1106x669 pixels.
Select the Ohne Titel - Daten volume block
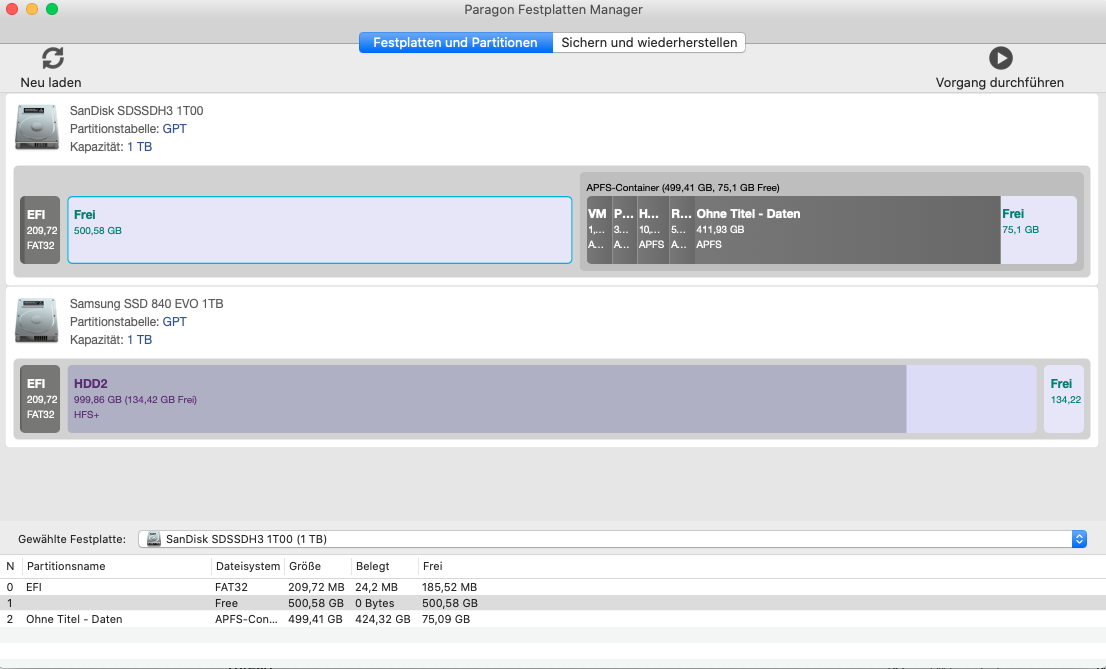point(846,230)
